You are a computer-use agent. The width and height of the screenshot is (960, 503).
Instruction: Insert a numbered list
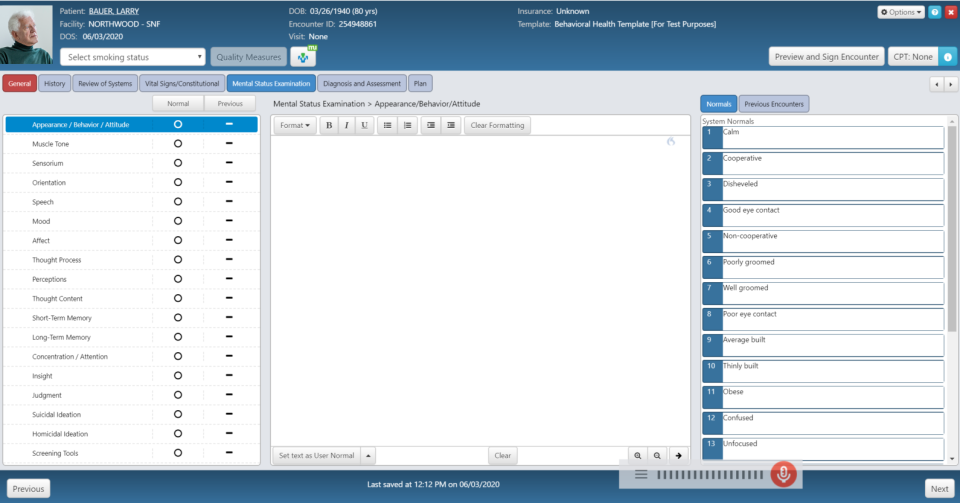tap(407, 125)
